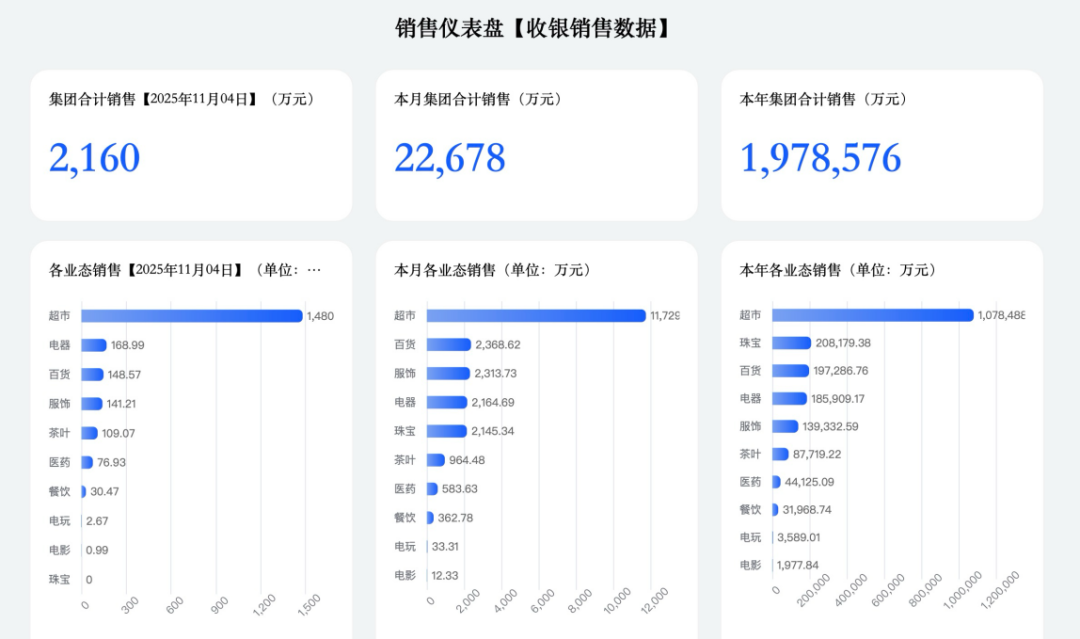This screenshot has height=639, width=1080.
Task: Click the 电玩 value 2.67 in daily chart
Action: (x=97, y=521)
